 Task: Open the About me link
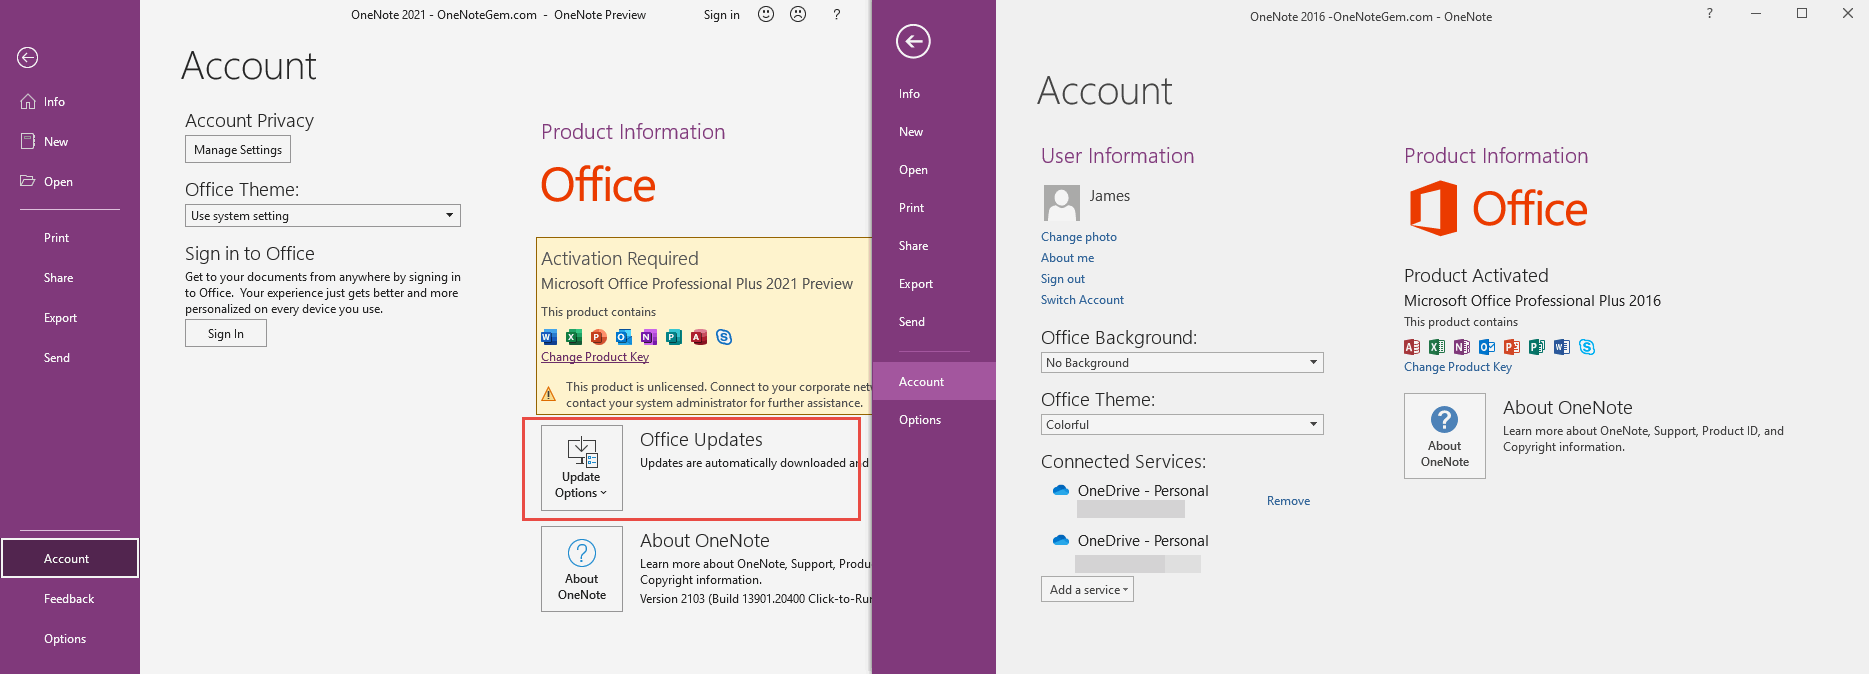click(1067, 258)
